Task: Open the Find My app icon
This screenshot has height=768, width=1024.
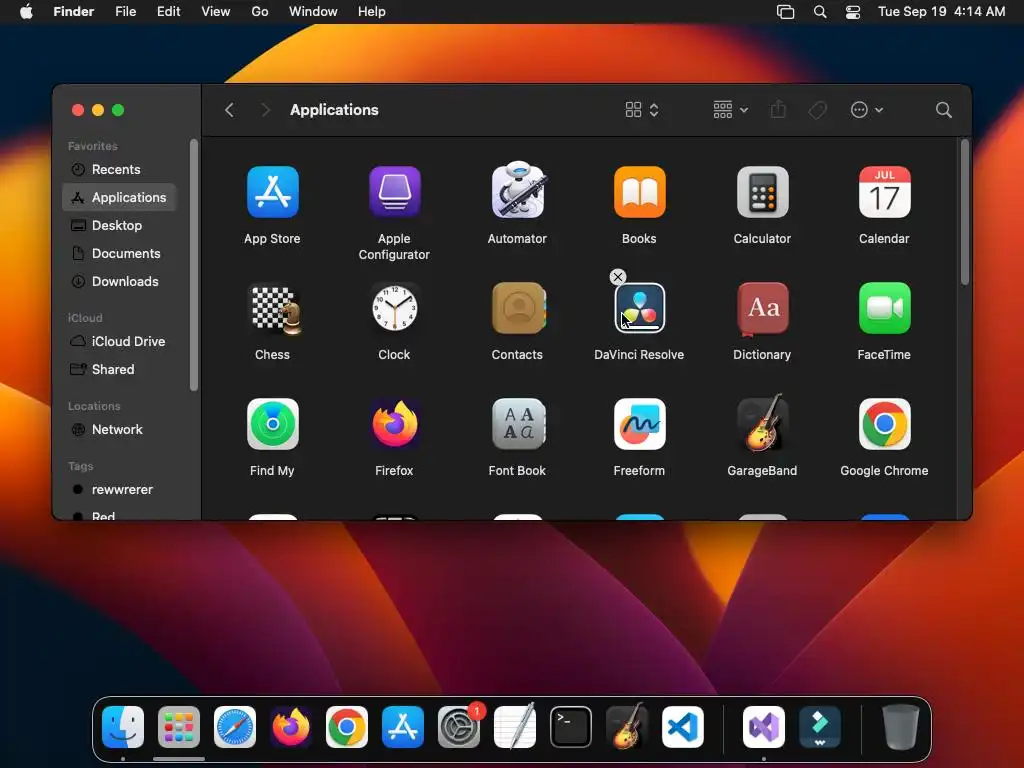Action: (x=272, y=424)
